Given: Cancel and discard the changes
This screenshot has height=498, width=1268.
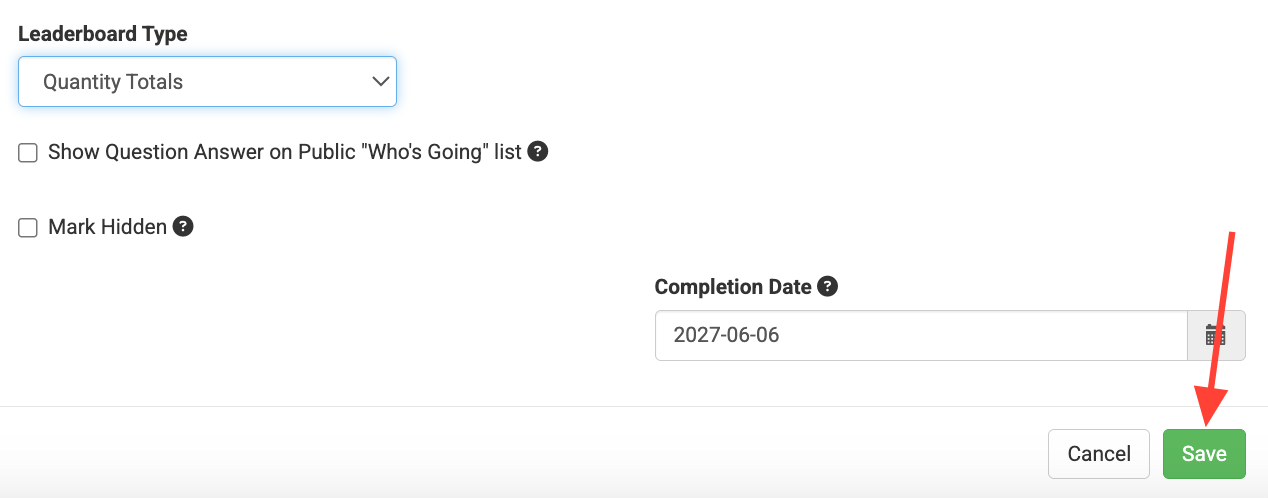Looking at the screenshot, I should (x=1099, y=454).
